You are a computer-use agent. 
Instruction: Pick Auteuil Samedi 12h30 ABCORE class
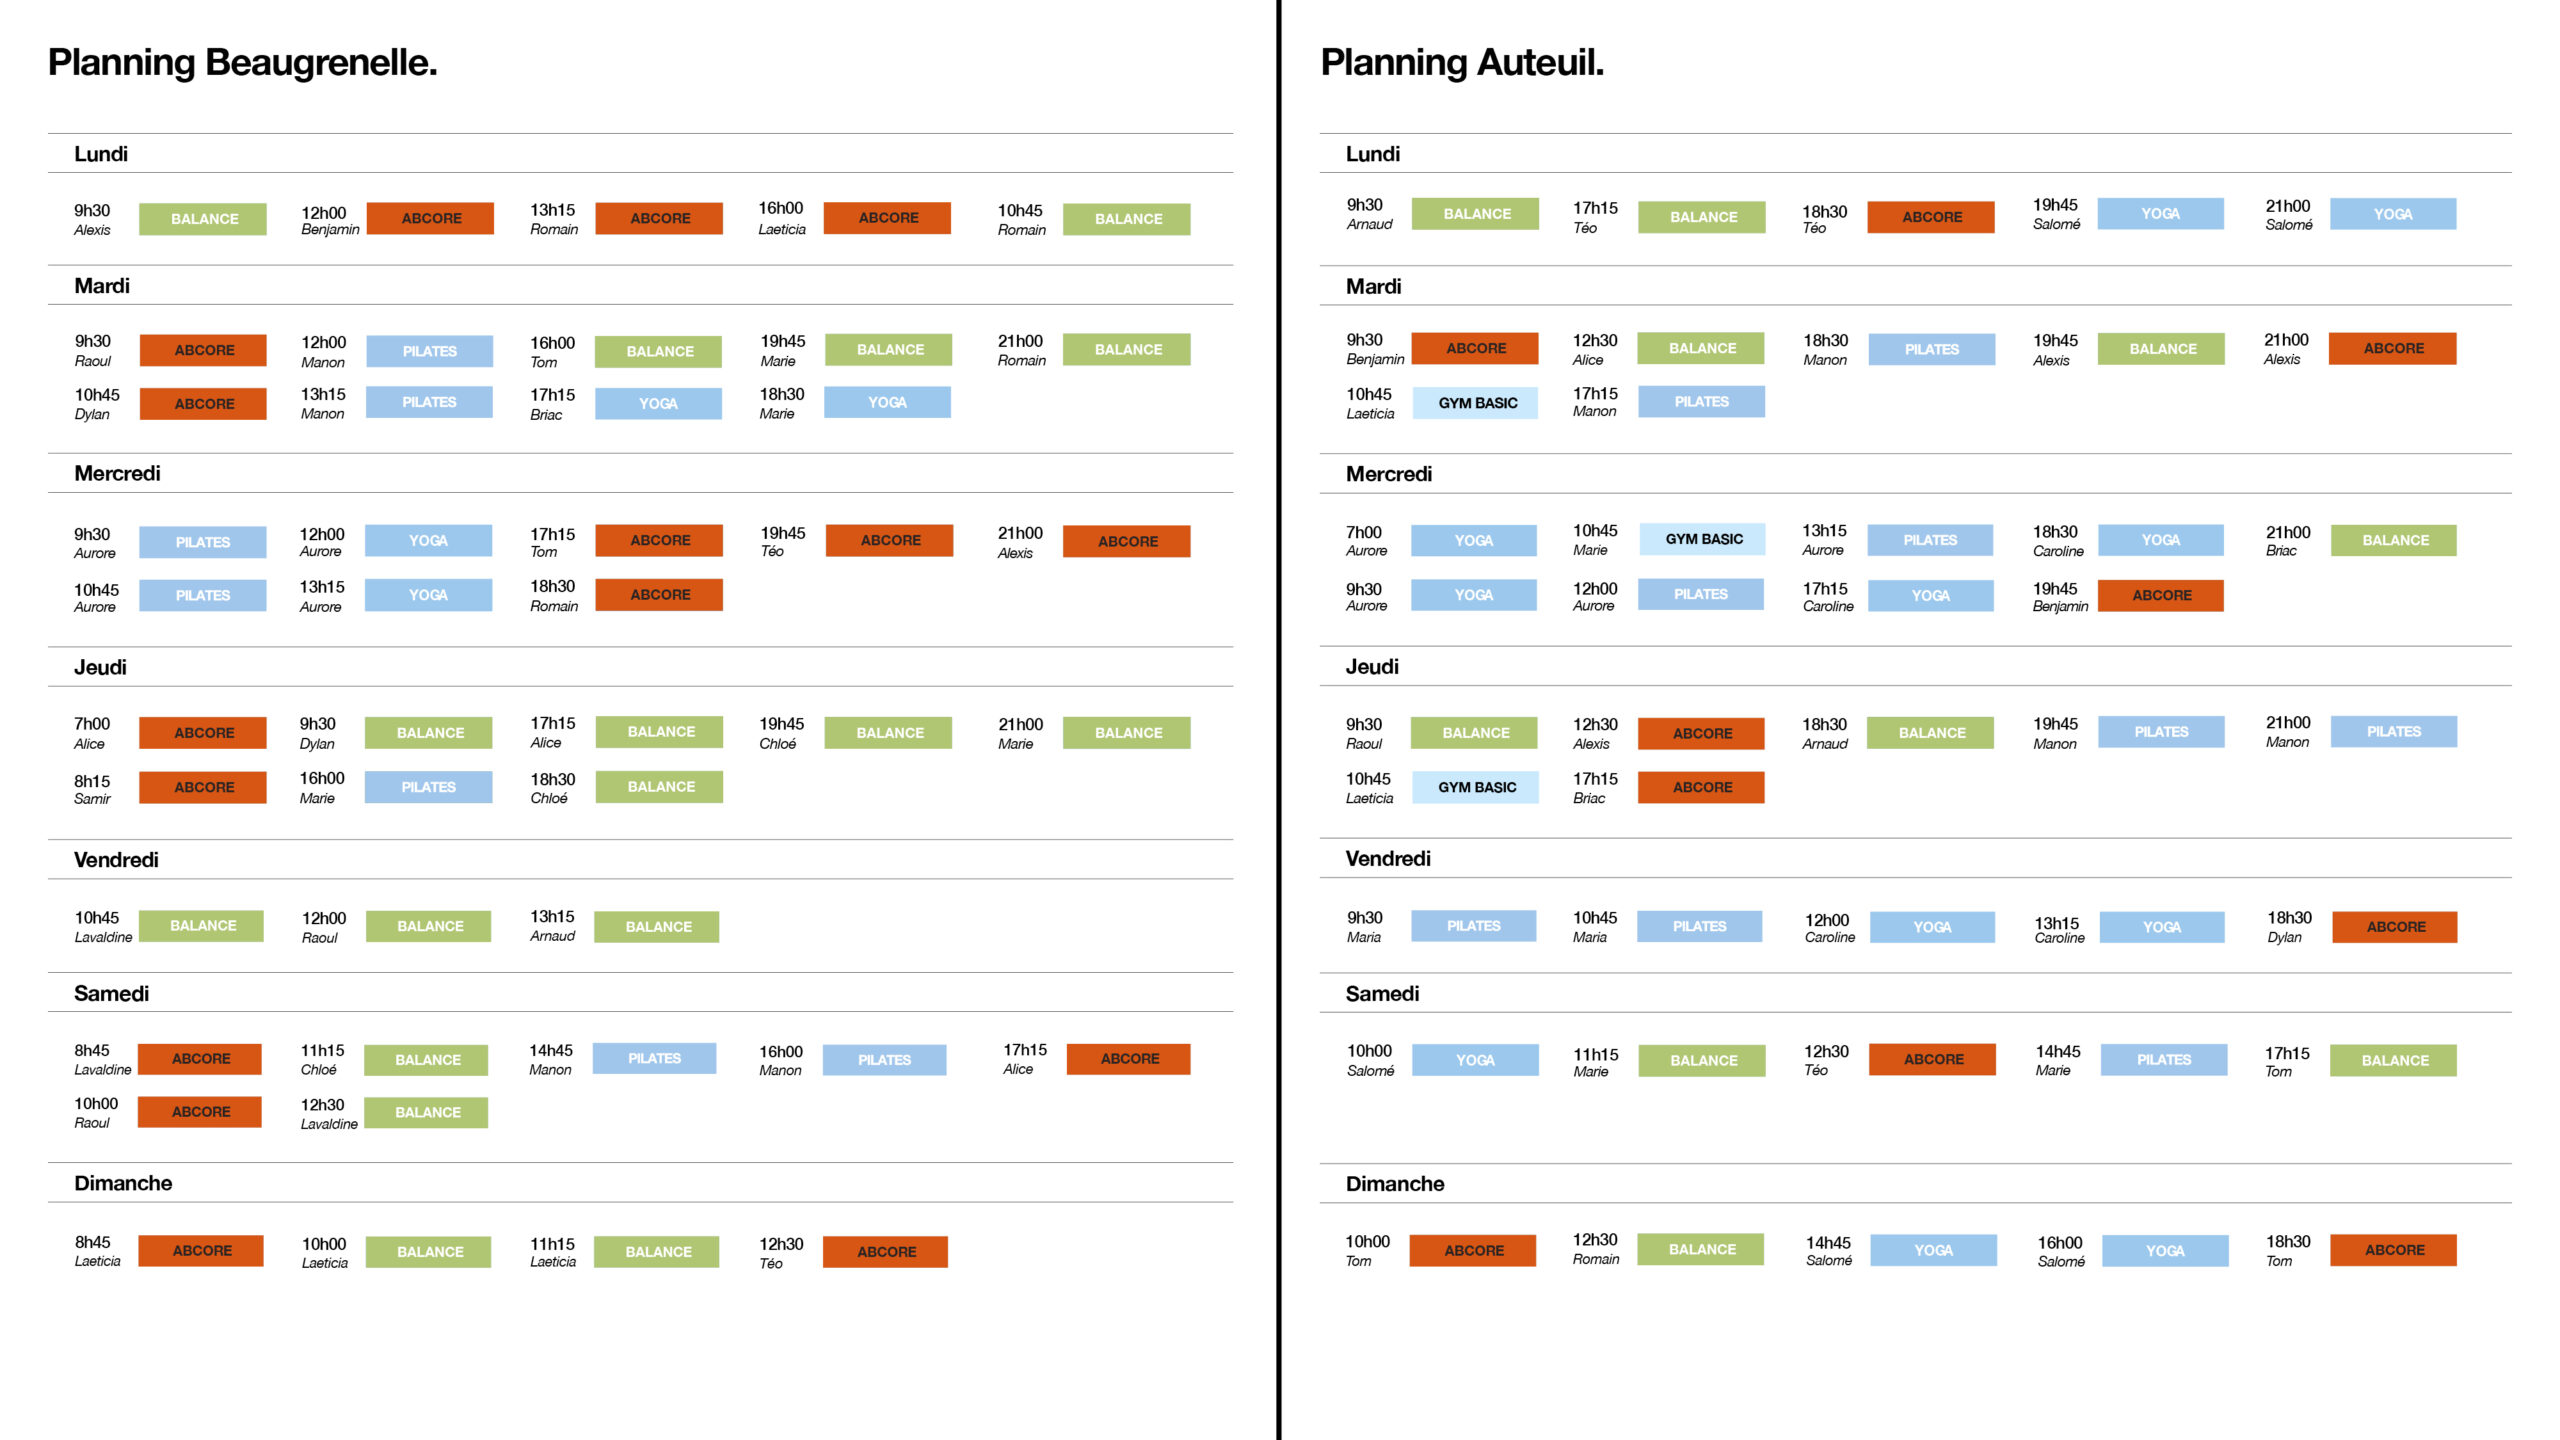1932,1059
